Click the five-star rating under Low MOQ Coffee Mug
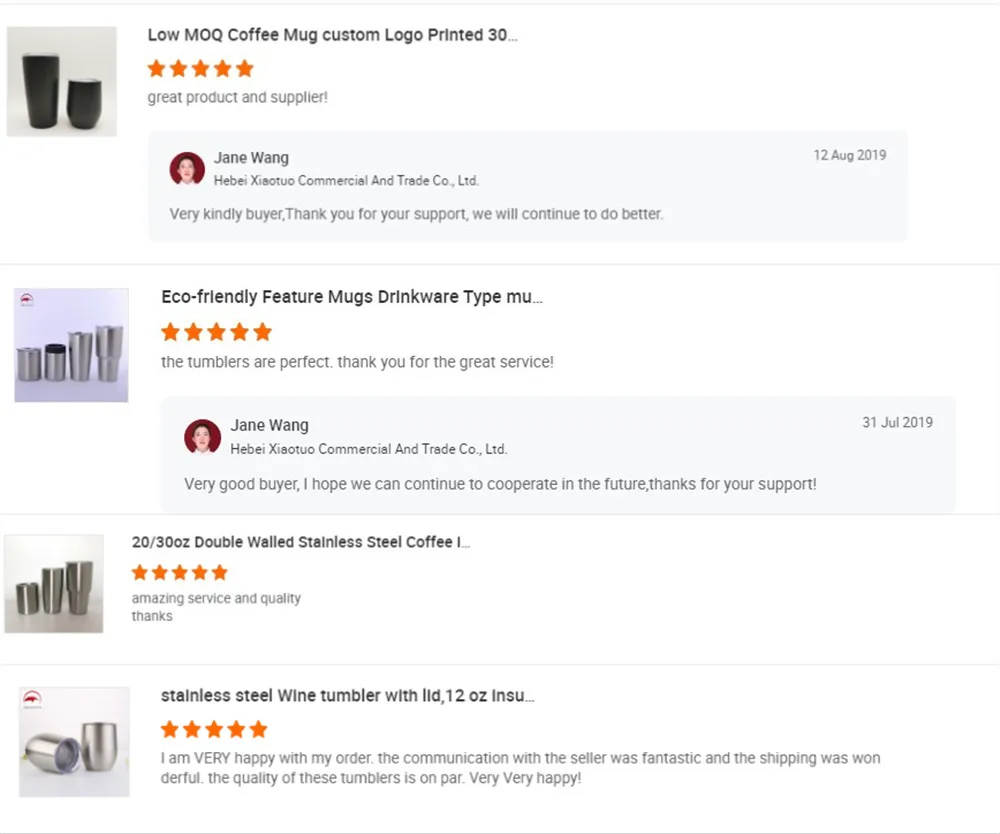1000x834 pixels. click(200, 69)
